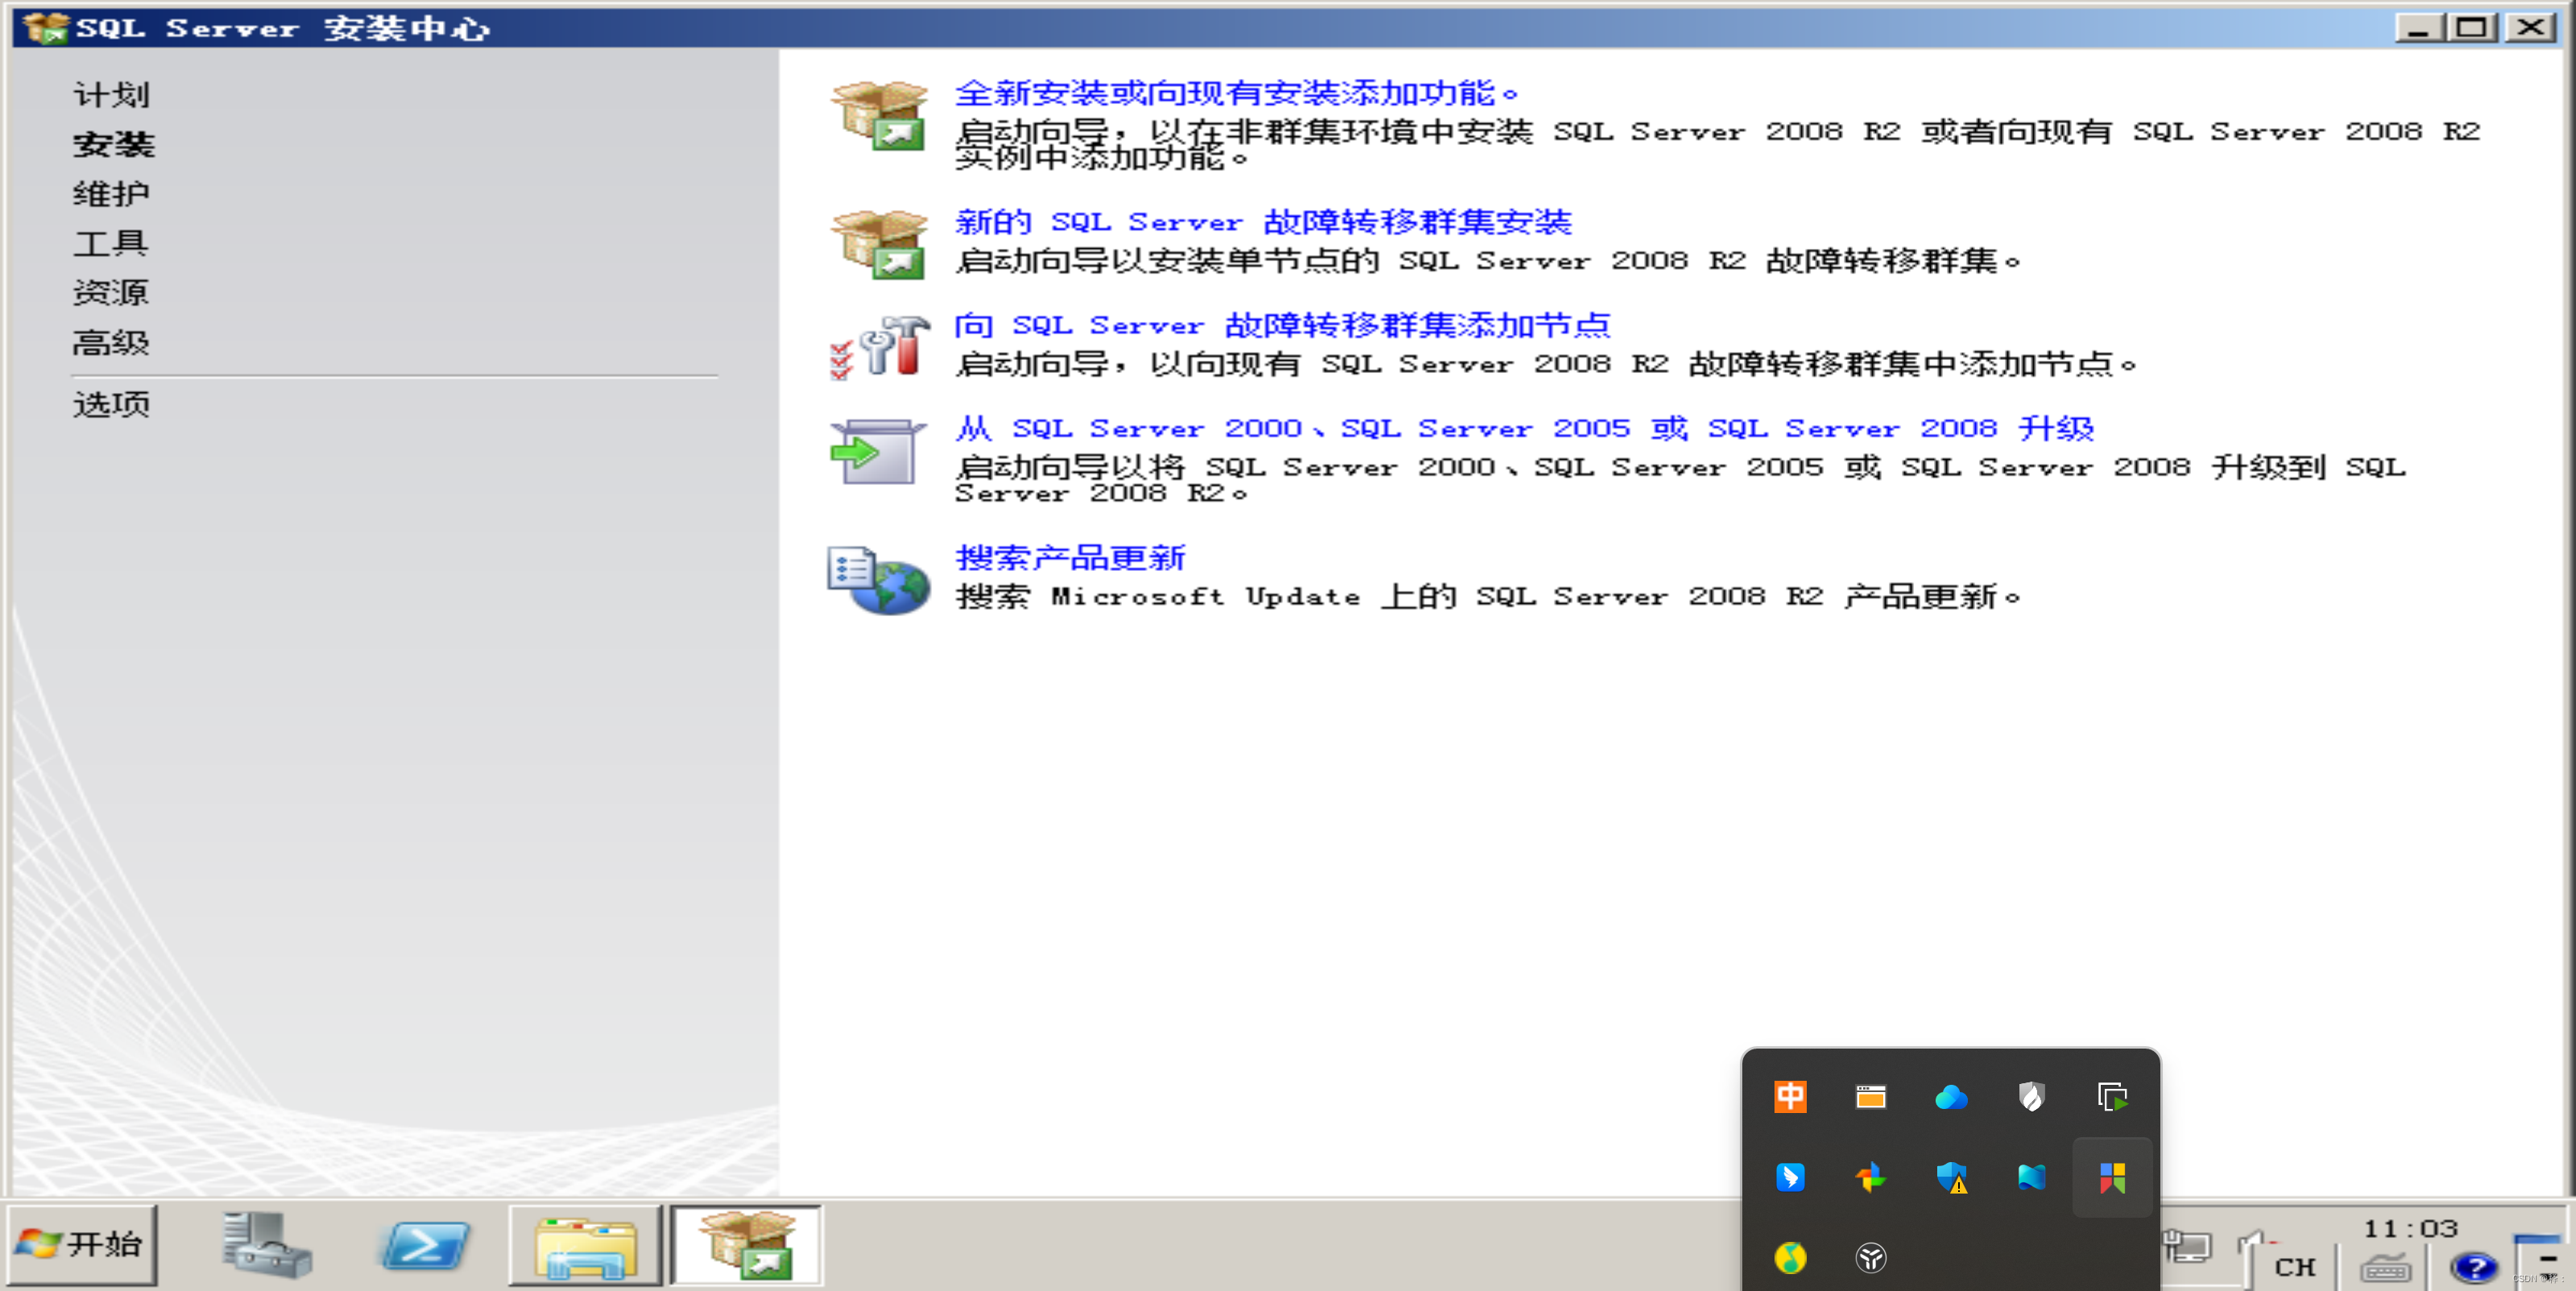Open the 选项 section
2576x1291 pixels.
click(111, 405)
